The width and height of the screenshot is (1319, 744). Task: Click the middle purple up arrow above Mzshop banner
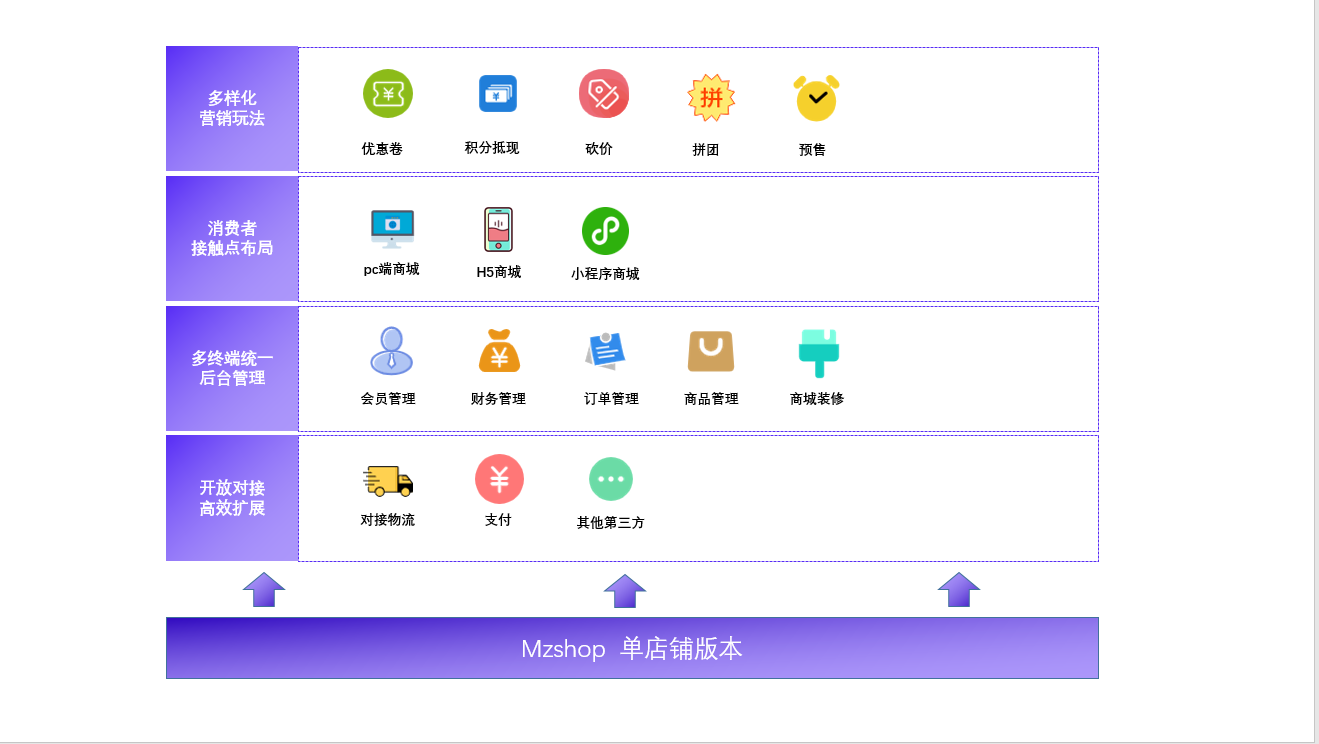[625, 590]
